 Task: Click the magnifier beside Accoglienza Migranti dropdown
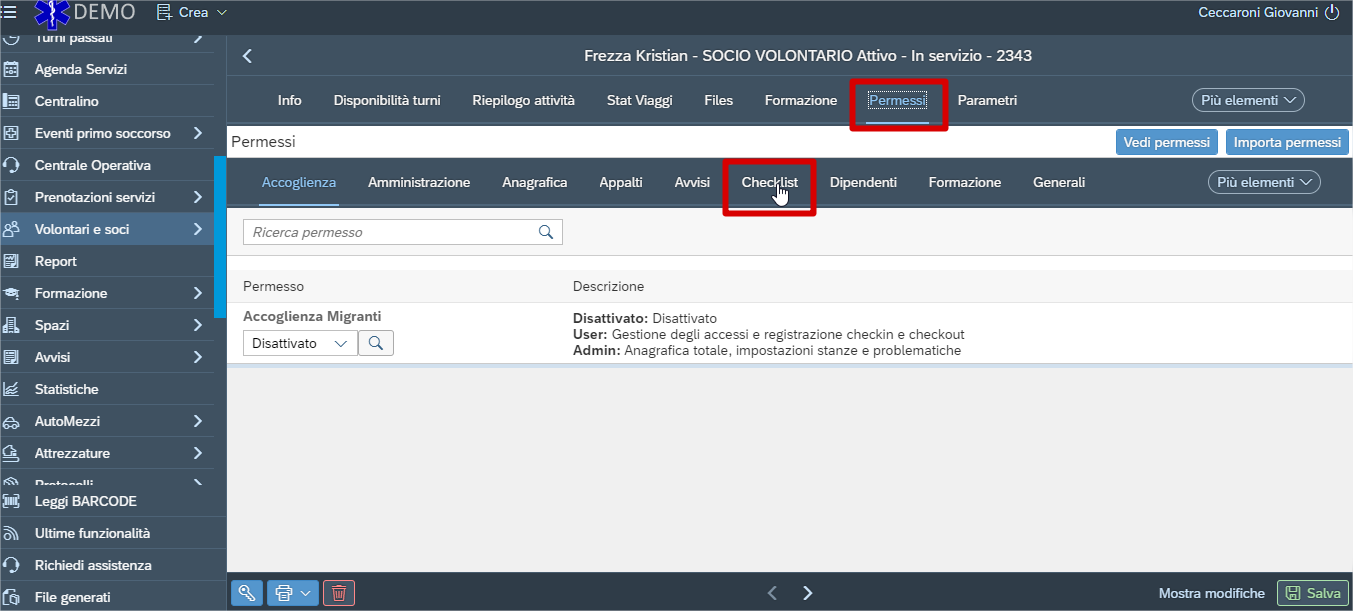[376, 343]
